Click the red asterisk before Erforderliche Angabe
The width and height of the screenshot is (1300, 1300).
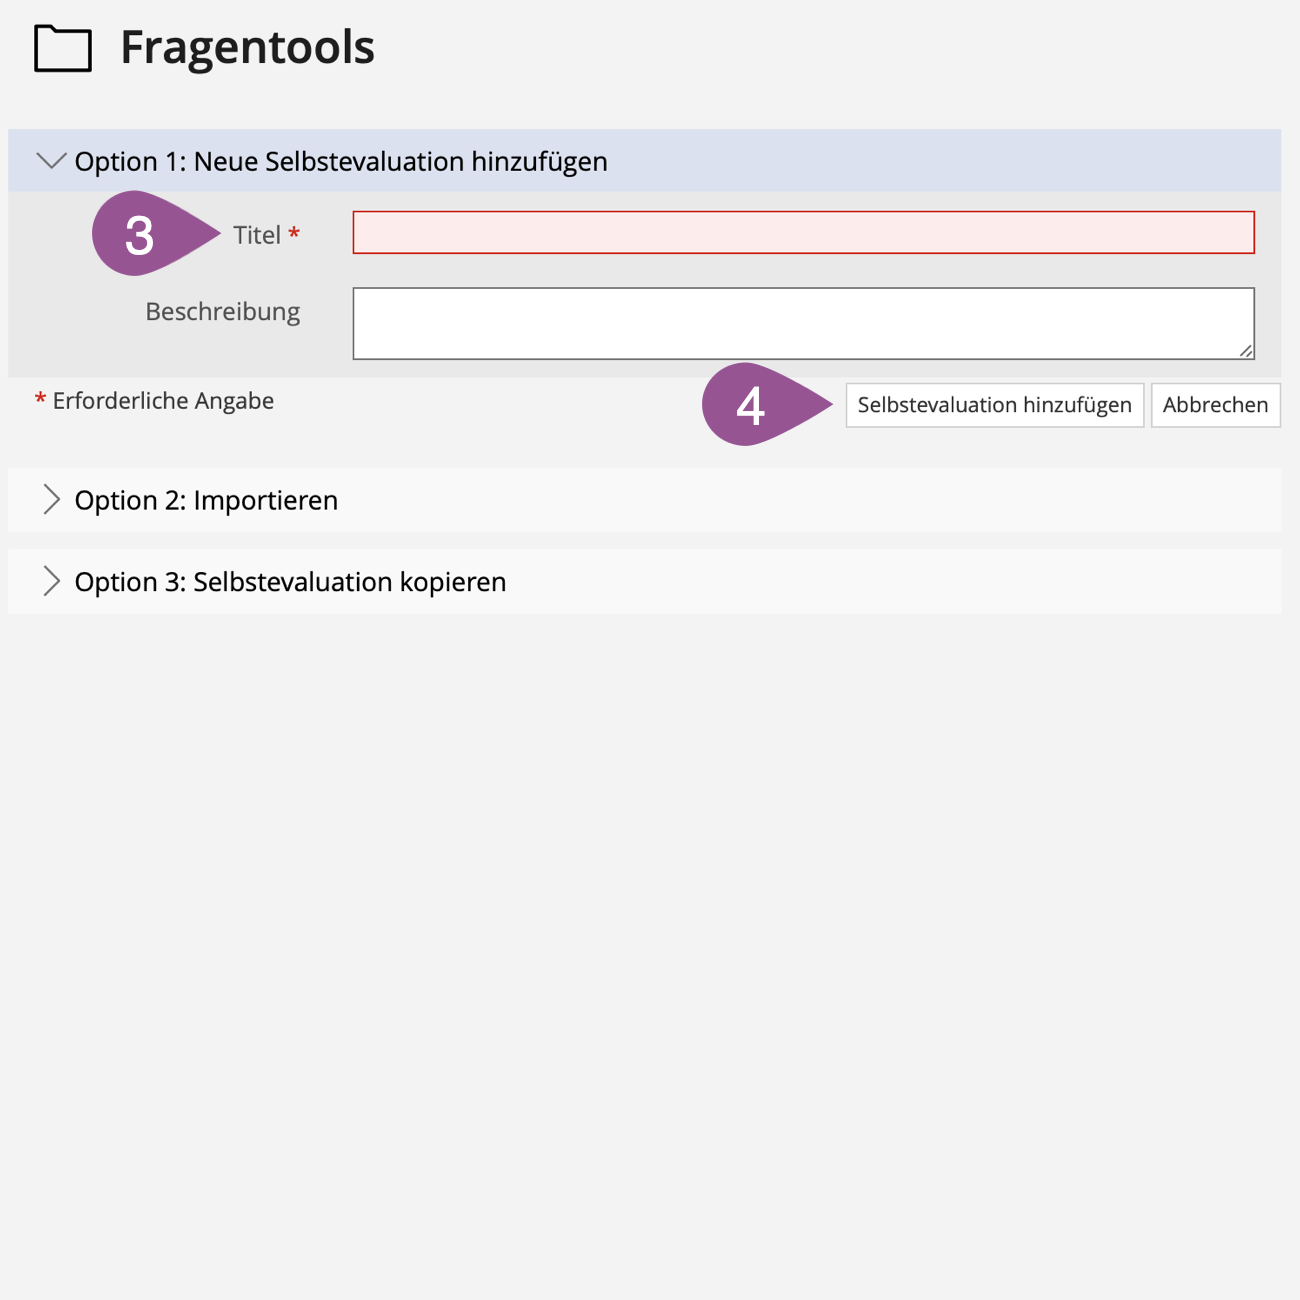click(40, 400)
